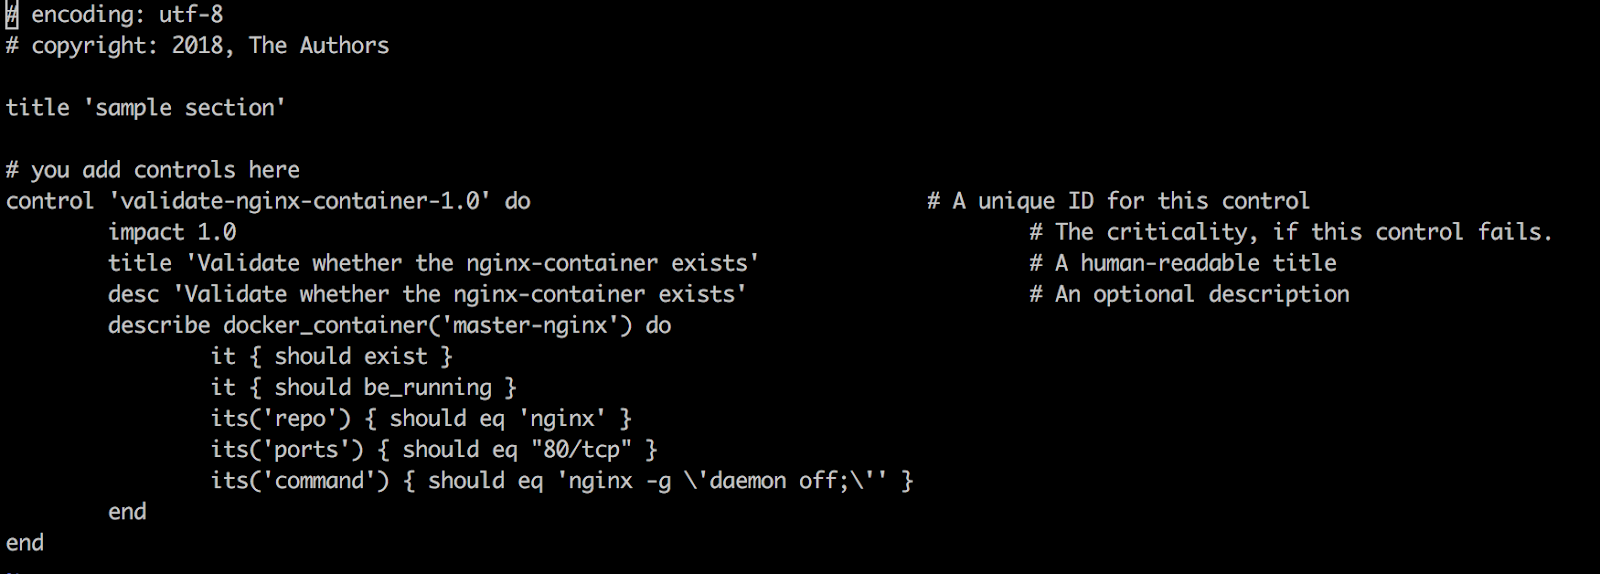
Task: Click the final 'end' keyword
Action: [25, 542]
